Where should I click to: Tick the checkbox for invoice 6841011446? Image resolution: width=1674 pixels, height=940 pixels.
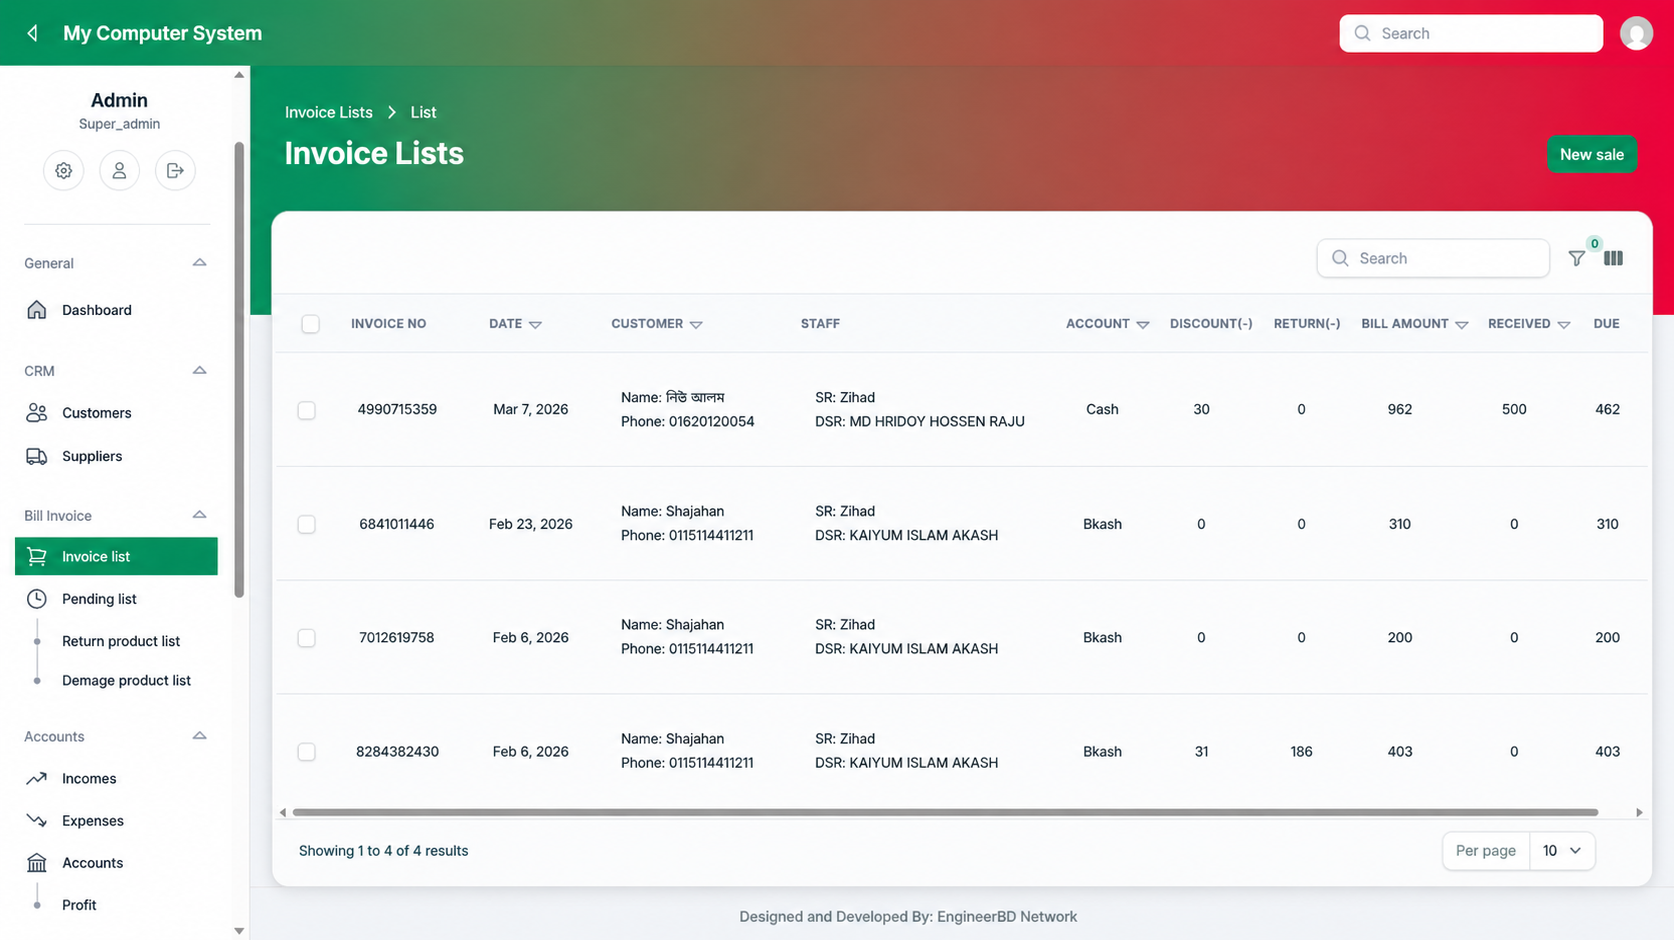click(x=307, y=524)
